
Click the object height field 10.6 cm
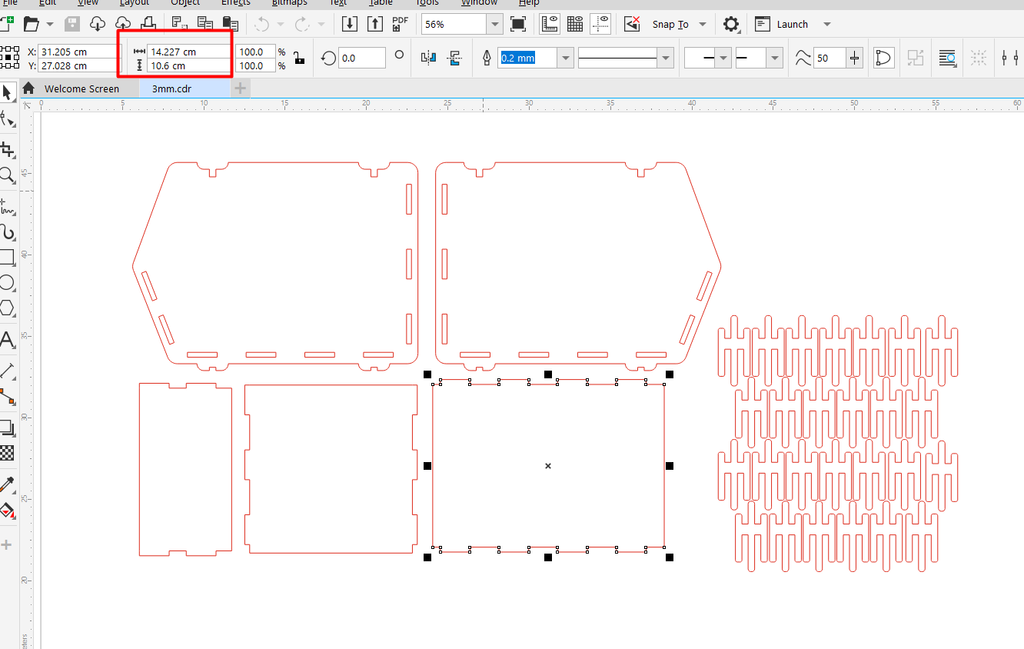pyautogui.click(x=188, y=66)
